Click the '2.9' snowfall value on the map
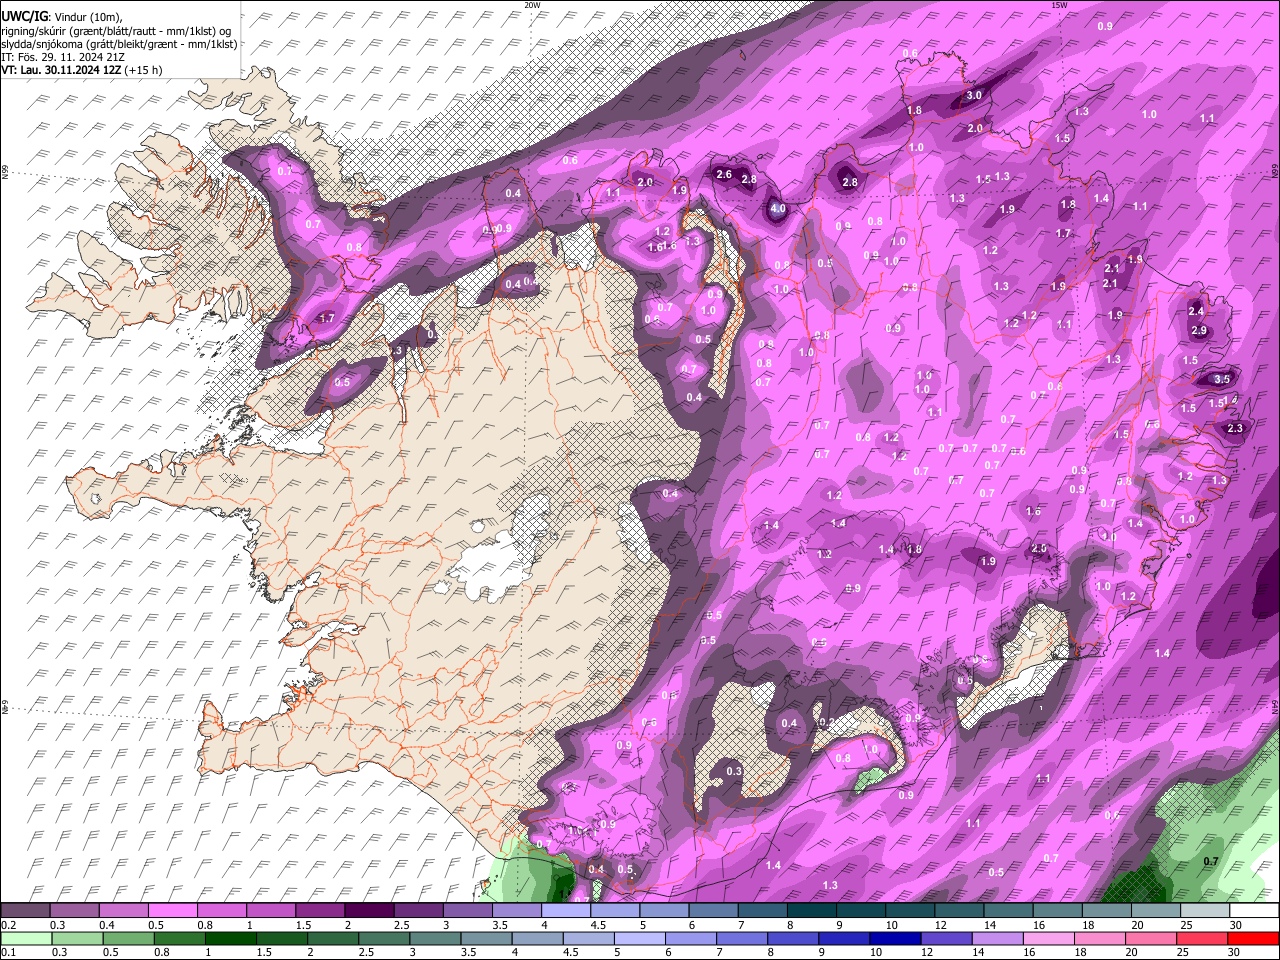The image size is (1280, 960). tap(1199, 331)
